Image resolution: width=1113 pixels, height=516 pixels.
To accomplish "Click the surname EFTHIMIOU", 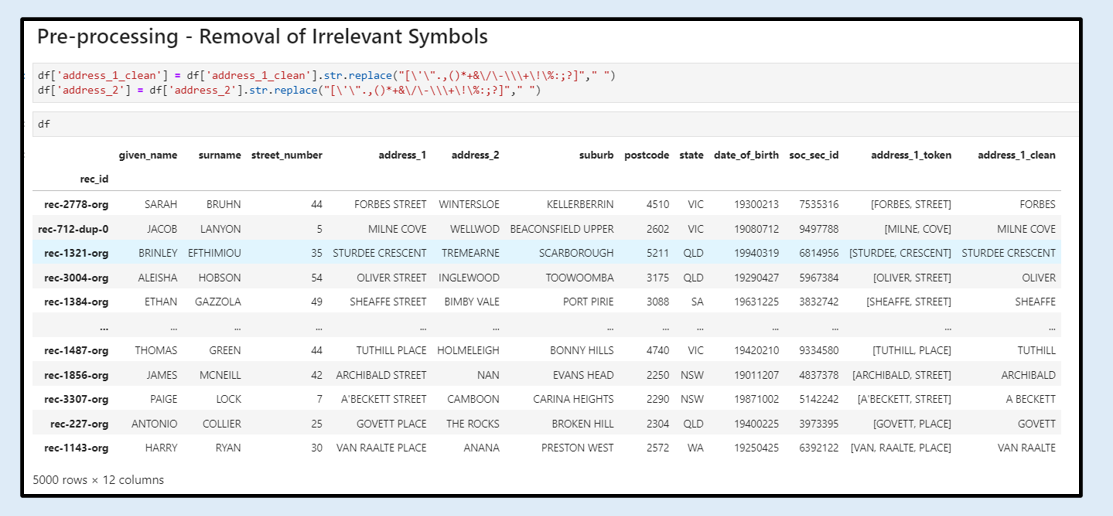I will pos(214,253).
